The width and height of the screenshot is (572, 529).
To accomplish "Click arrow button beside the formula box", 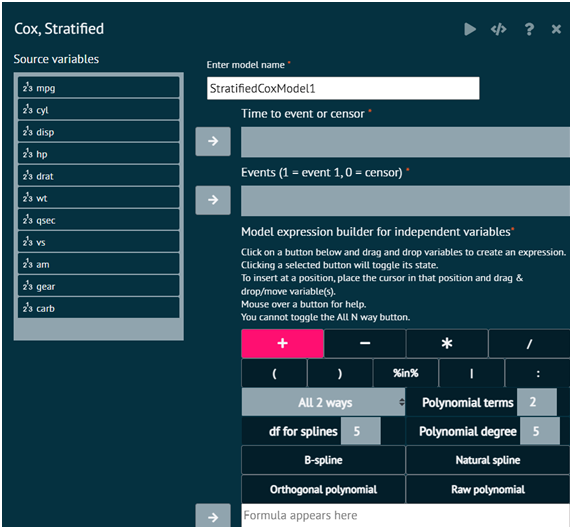I will (x=213, y=516).
